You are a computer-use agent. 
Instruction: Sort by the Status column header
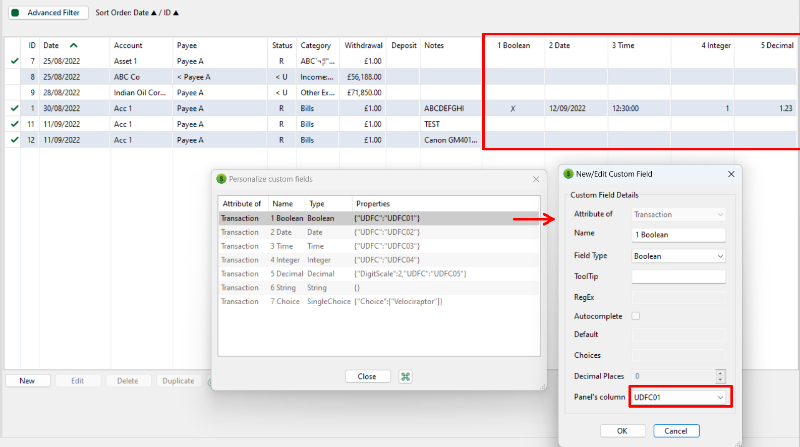click(x=282, y=45)
